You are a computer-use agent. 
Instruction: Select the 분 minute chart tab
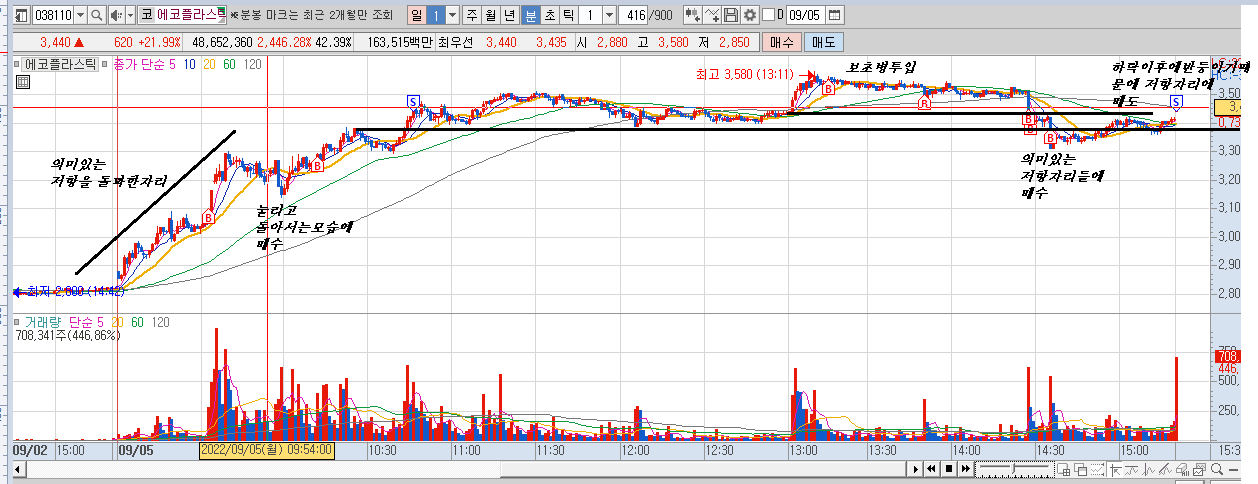pyautogui.click(x=531, y=15)
